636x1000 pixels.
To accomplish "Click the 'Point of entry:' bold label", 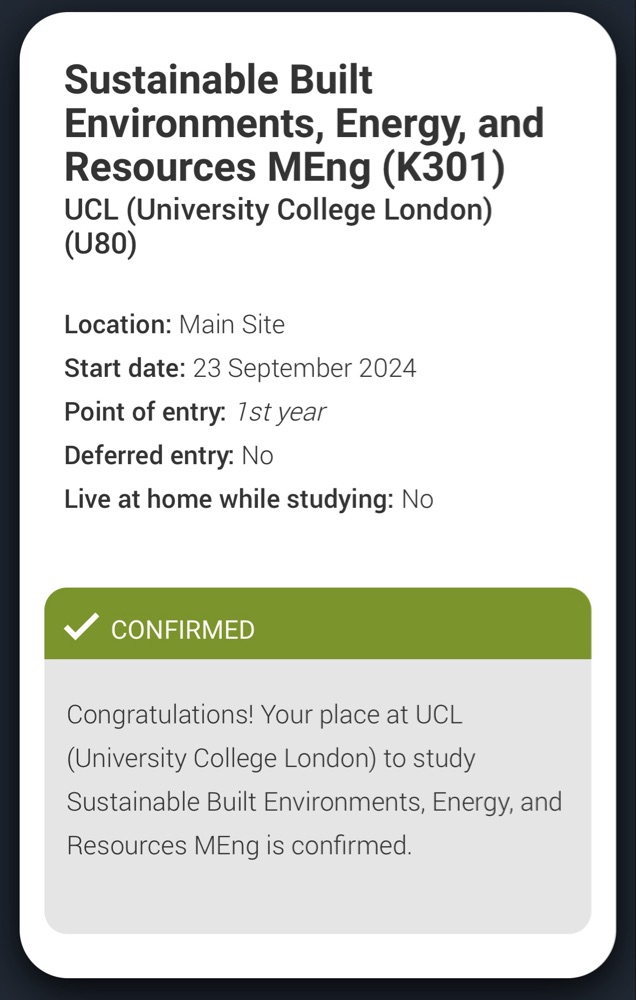I will (x=145, y=412).
